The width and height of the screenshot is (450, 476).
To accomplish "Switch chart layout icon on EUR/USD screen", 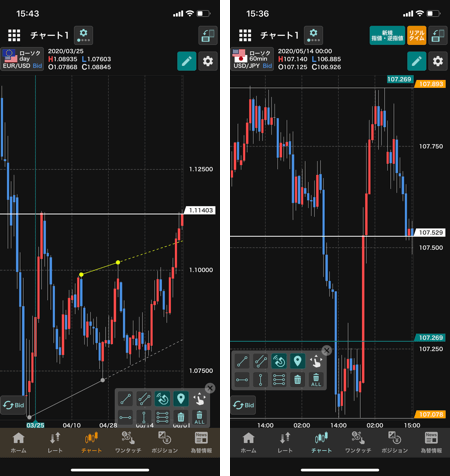I will tap(208, 35).
